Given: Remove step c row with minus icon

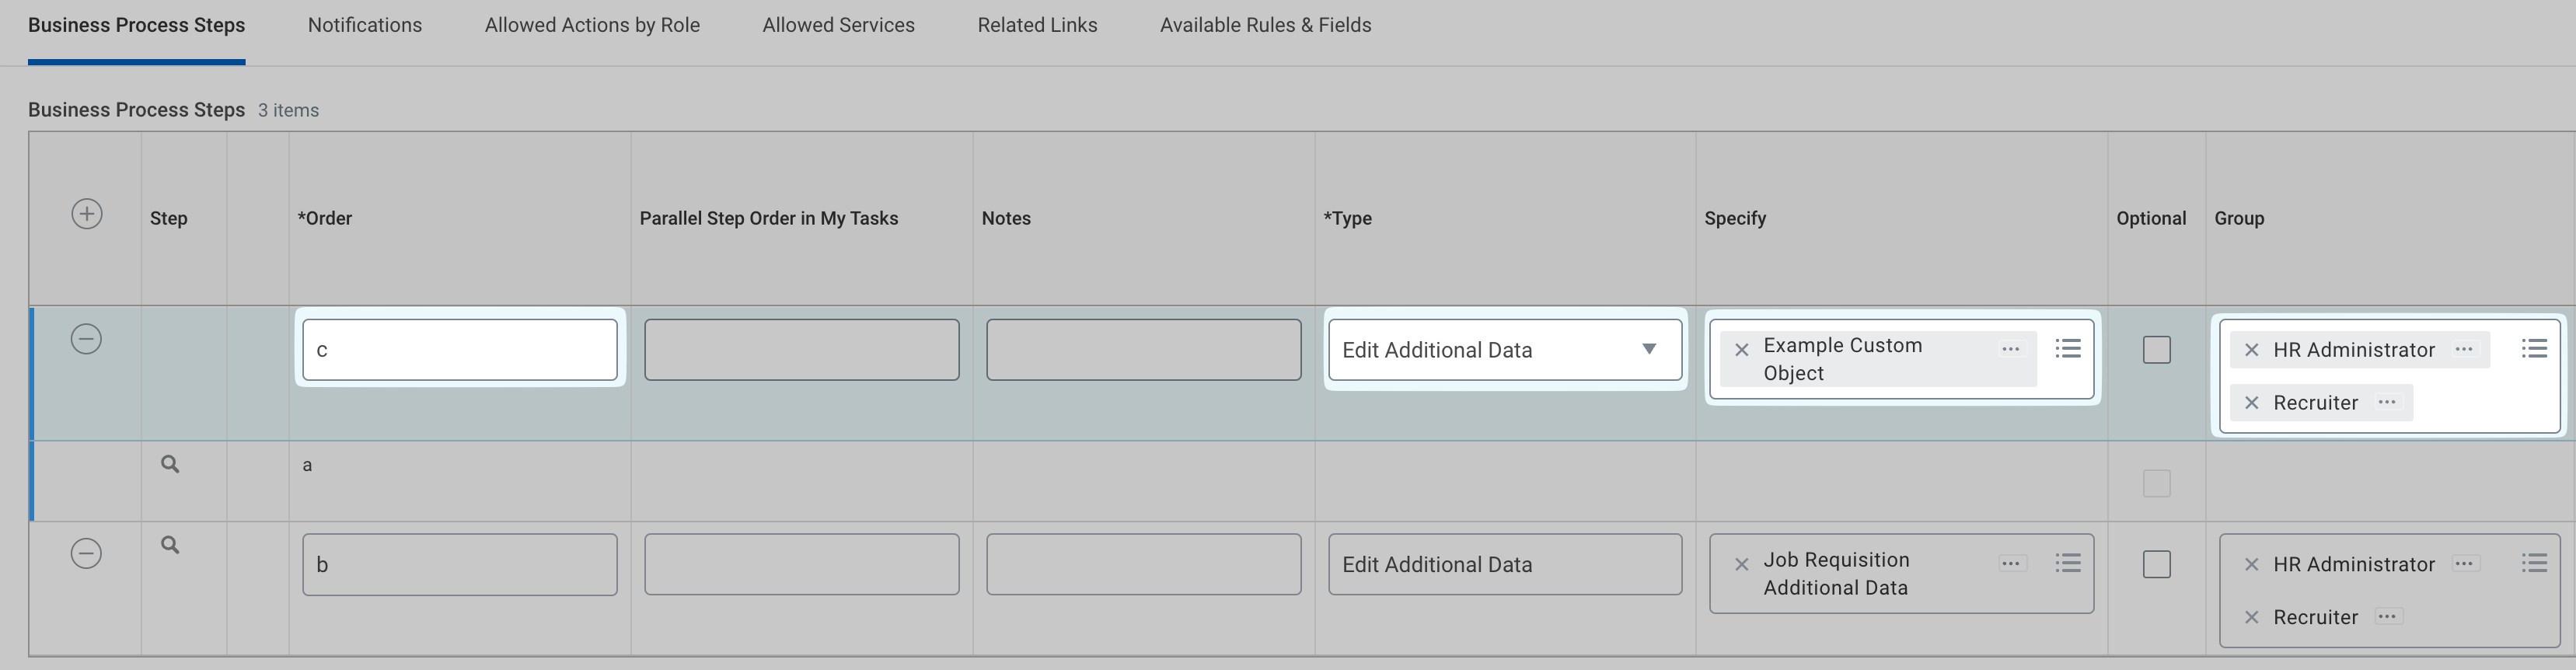Looking at the screenshot, I should (x=86, y=339).
